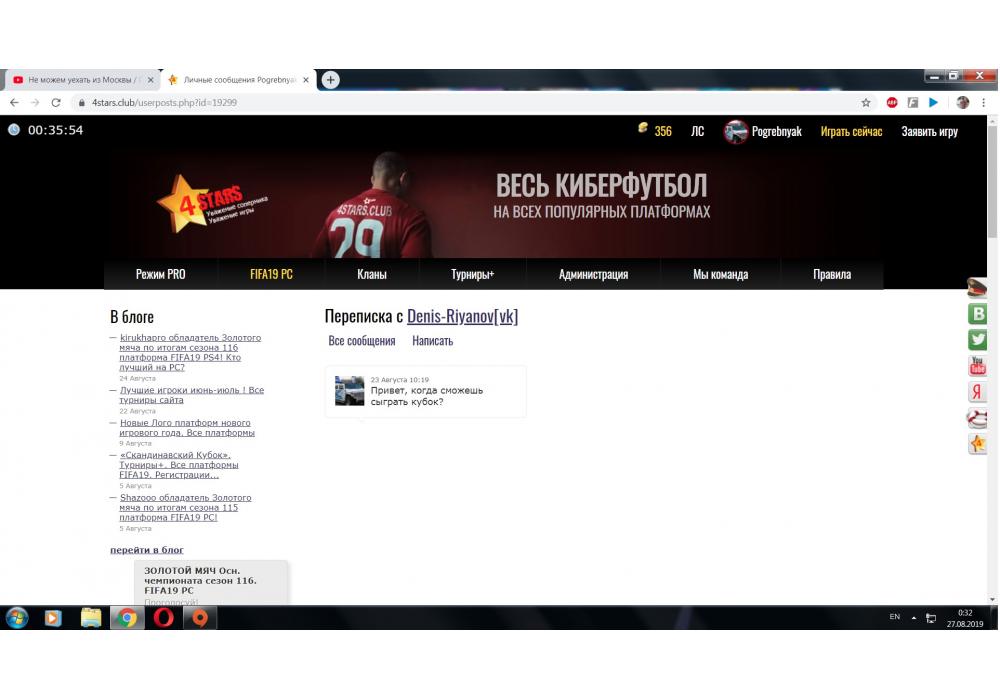This screenshot has width=1000, height=700.
Task: Click the coins icon near 356
Action: [643, 128]
